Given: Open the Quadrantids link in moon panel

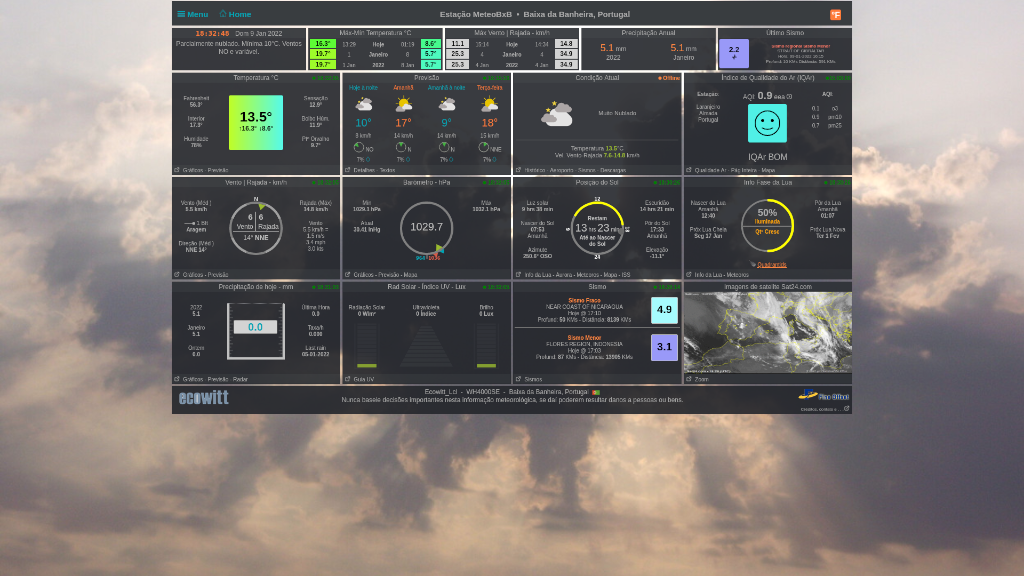Looking at the screenshot, I should pos(772,265).
